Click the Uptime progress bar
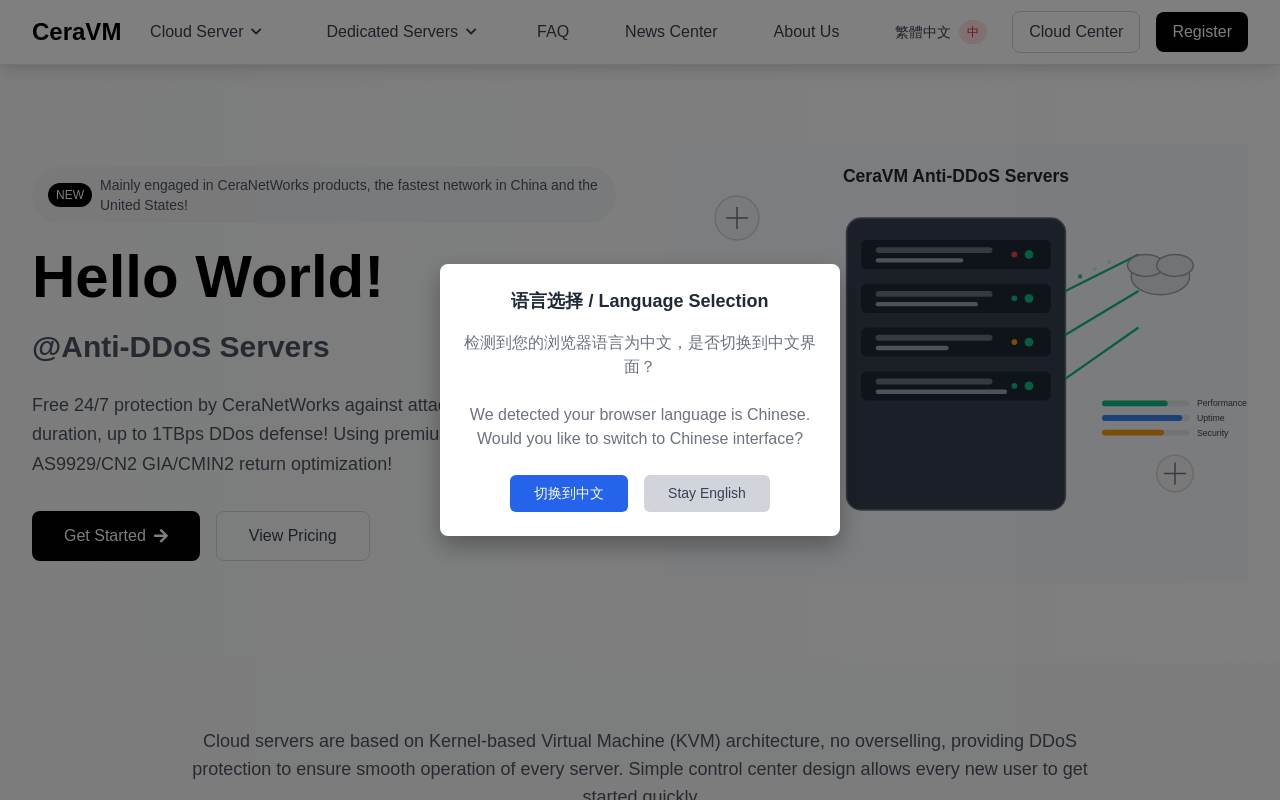1280x800 pixels. 1146,418
